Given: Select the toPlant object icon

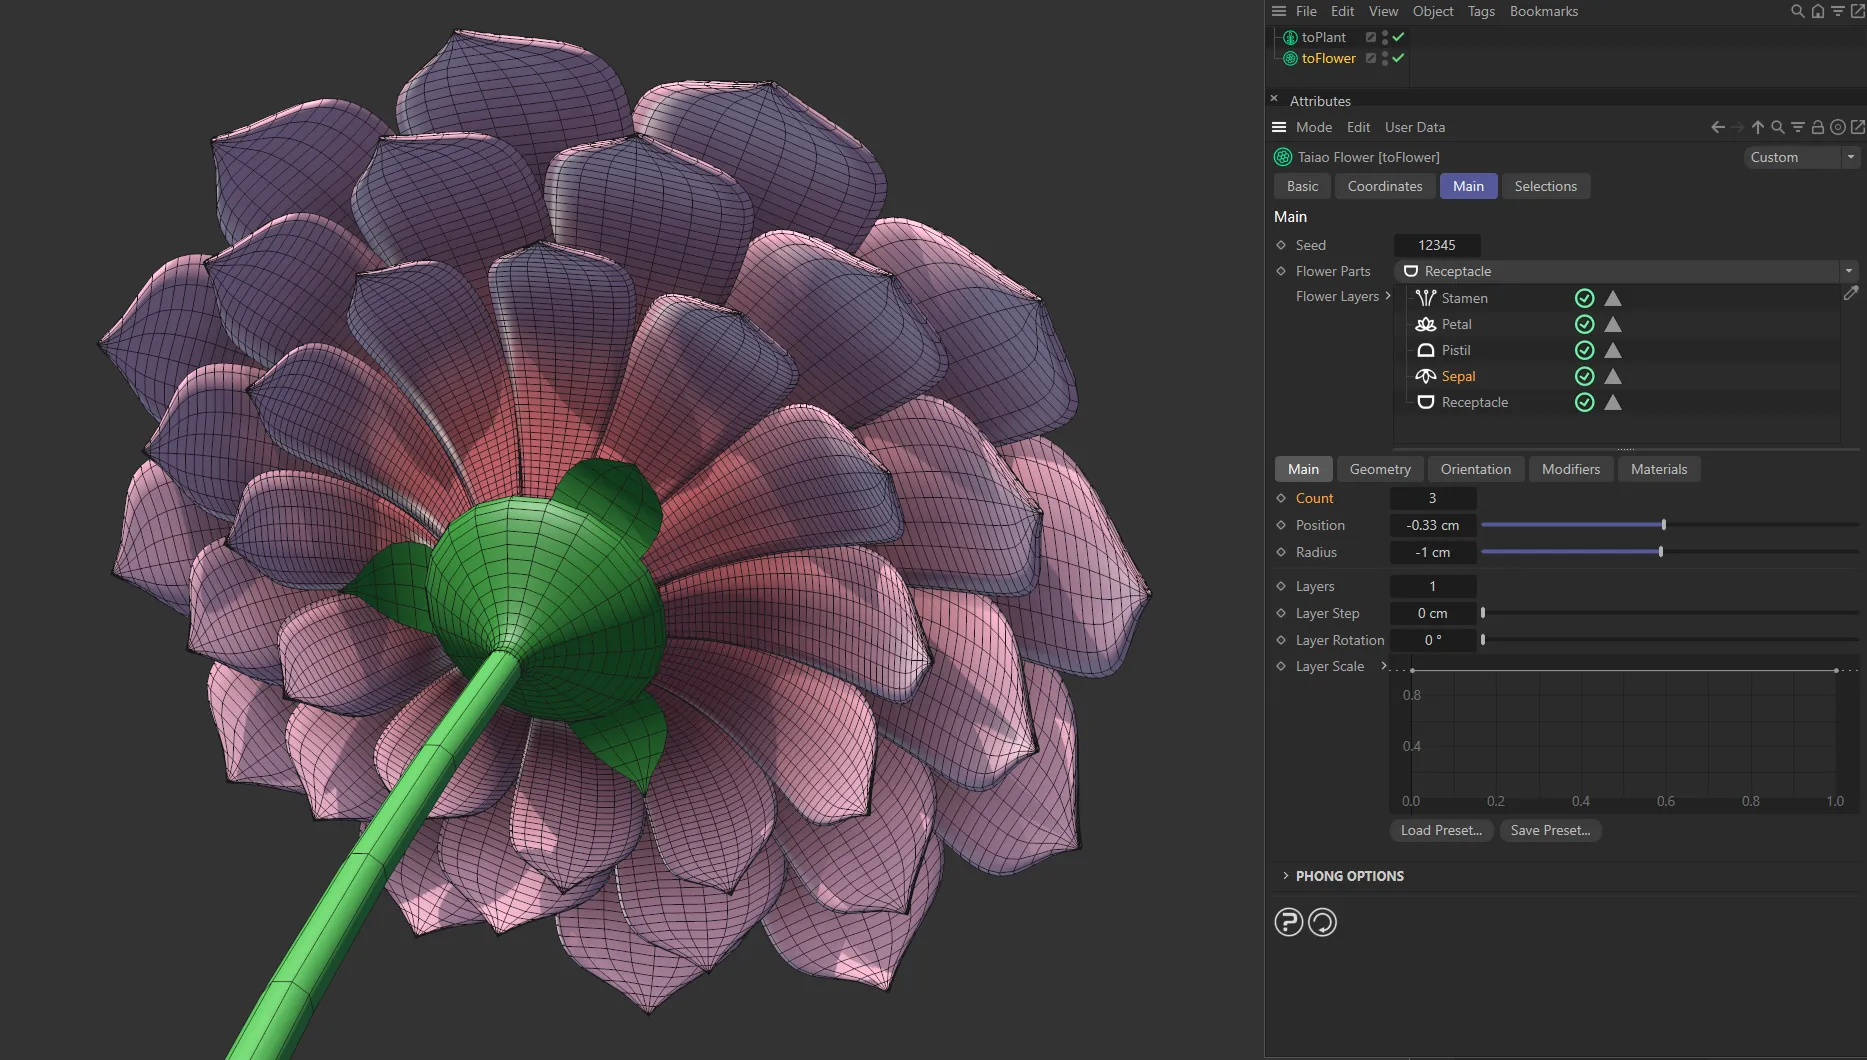Looking at the screenshot, I should 1290,37.
